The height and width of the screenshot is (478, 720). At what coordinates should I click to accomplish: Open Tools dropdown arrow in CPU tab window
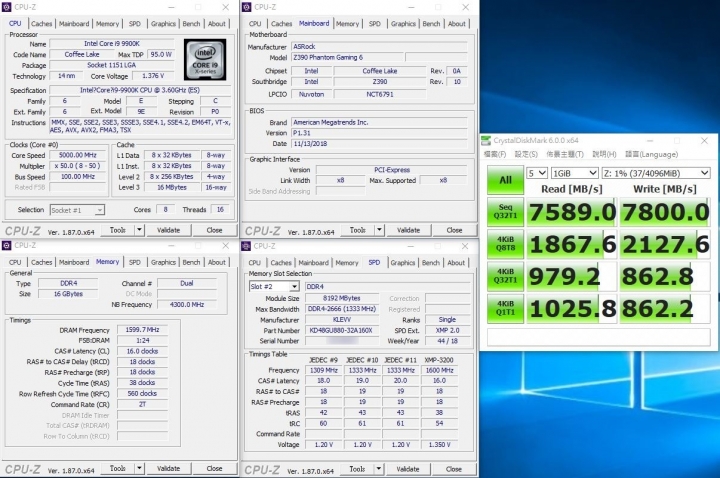pyautogui.click(x=139, y=230)
